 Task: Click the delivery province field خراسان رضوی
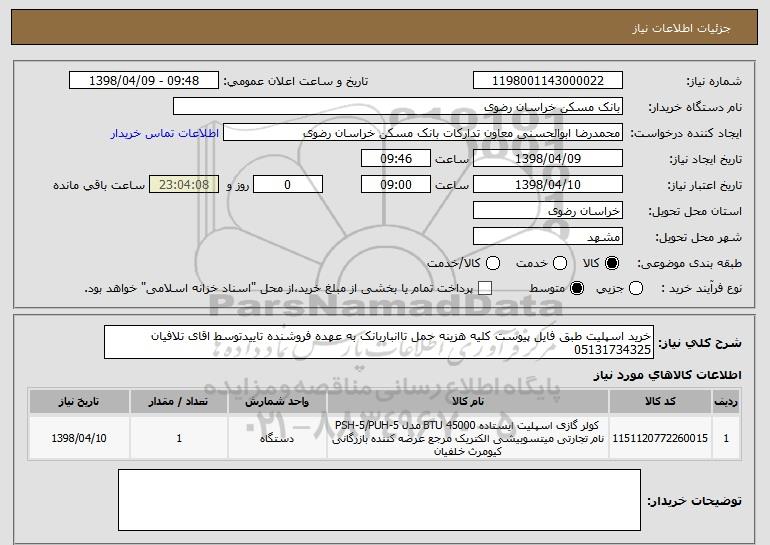point(548,211)
